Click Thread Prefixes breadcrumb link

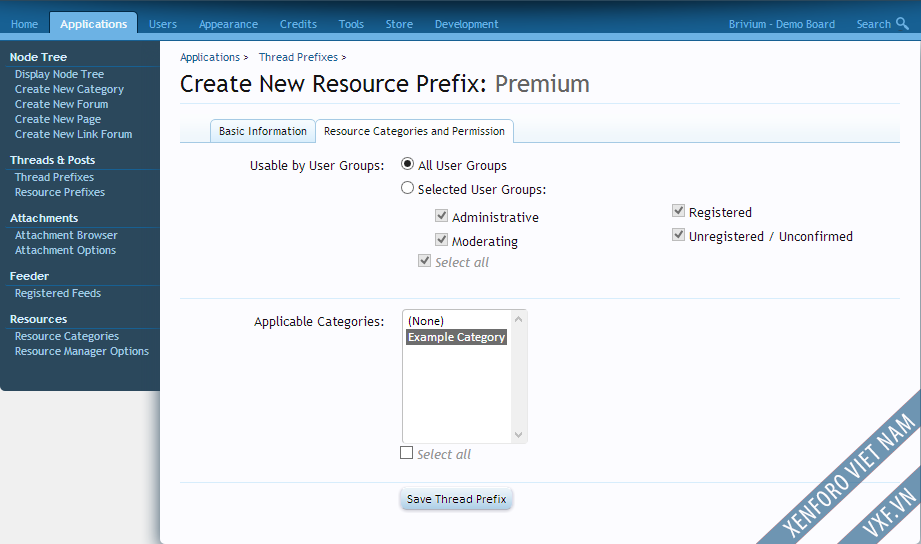coord(298,57)
